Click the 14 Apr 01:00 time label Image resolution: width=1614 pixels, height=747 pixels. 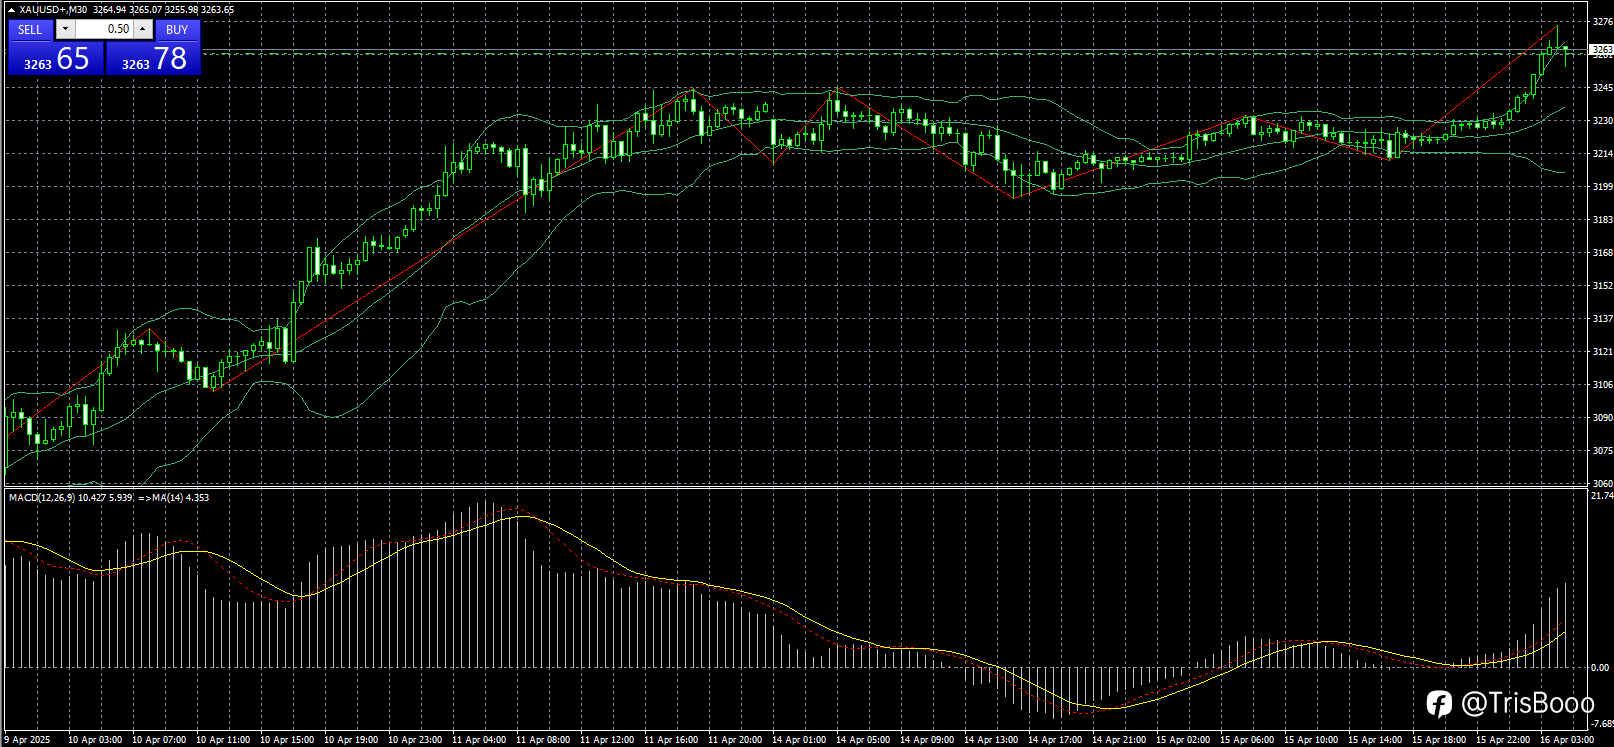[799, 740]
